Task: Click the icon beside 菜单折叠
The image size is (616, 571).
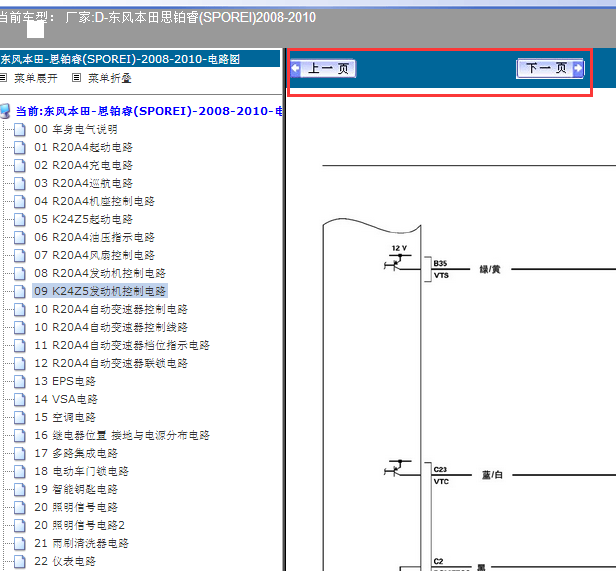Action: point(77,78)
